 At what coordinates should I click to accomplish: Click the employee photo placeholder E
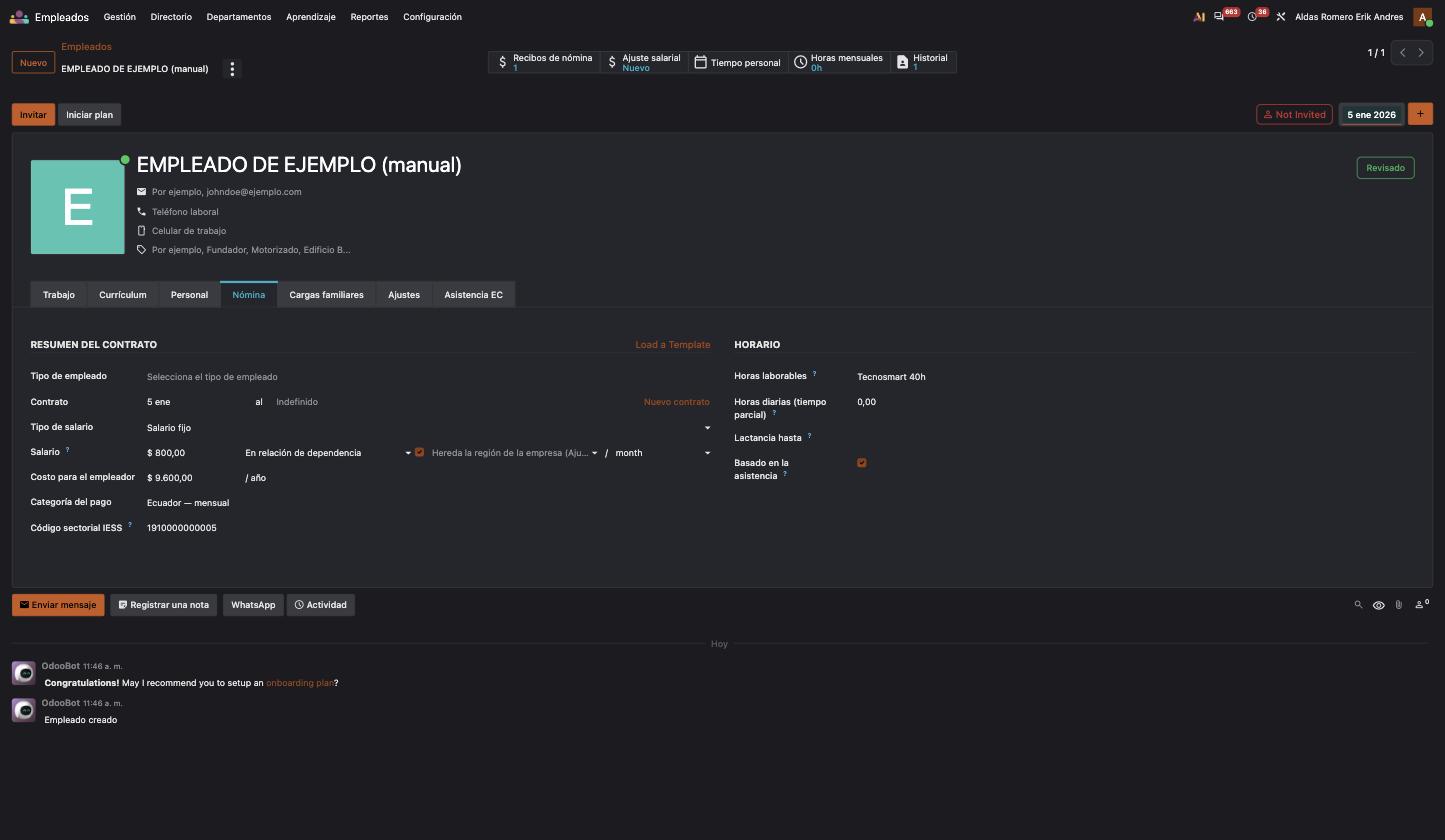click(x=78, y=207)
